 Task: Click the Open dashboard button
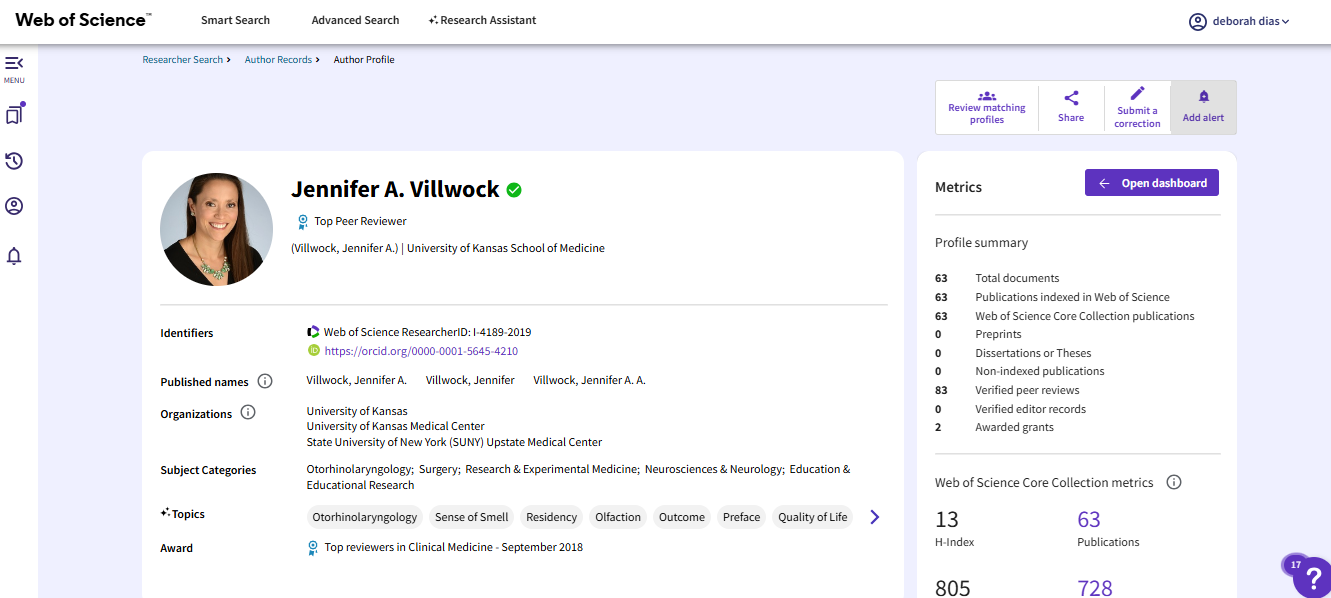tap(1151, 182)
